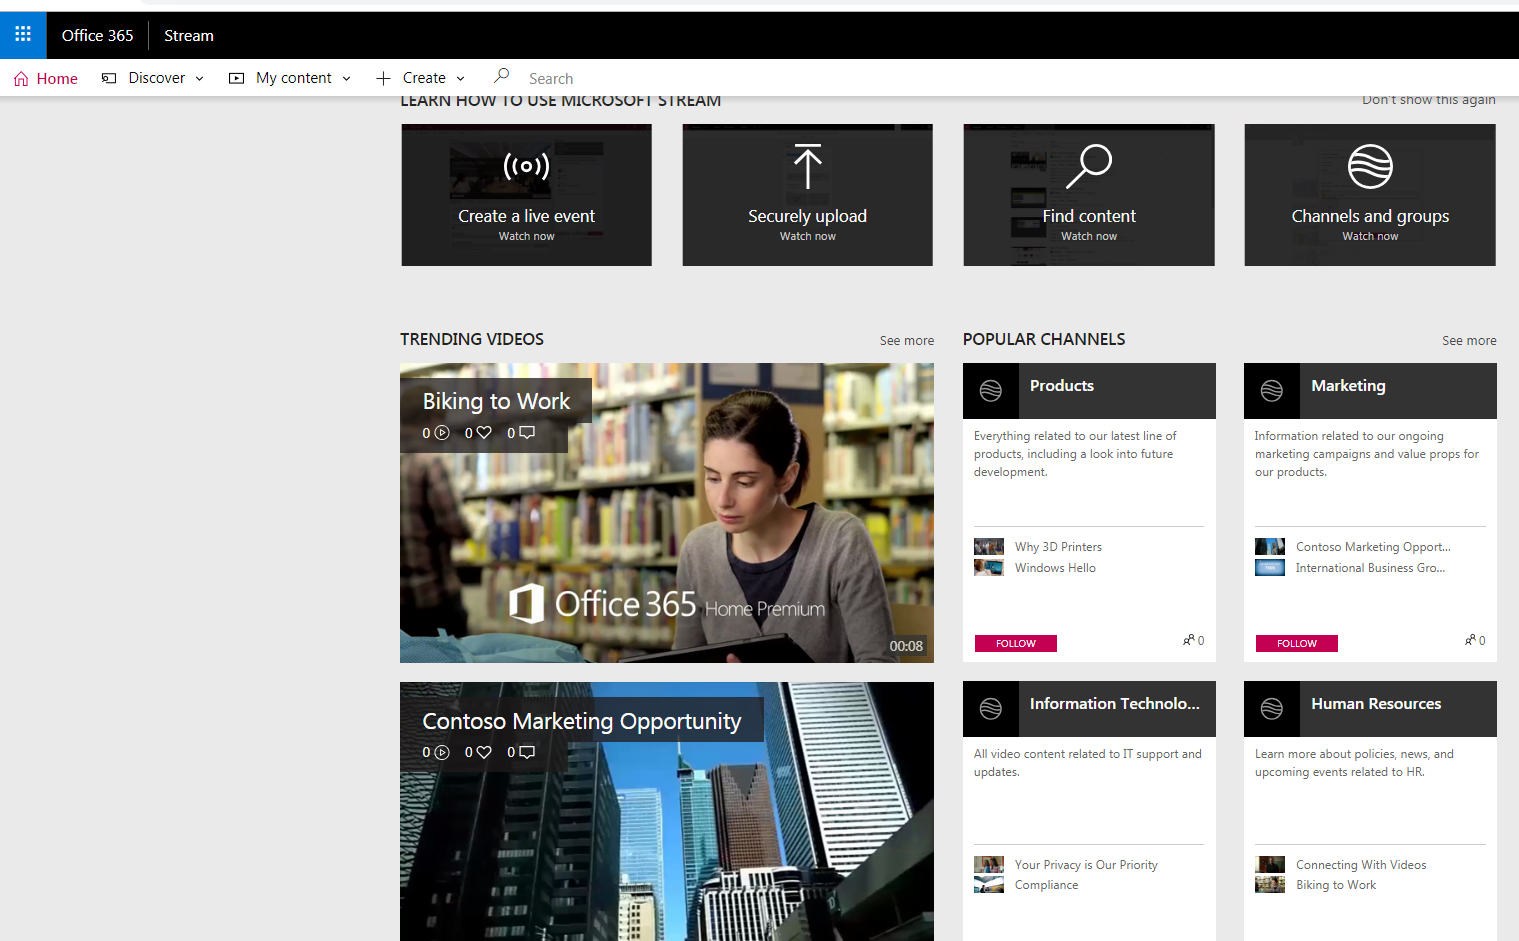The image size is (1519, 941).
Task: Follow the Marketing channel
Action: tap(1296, 644)
